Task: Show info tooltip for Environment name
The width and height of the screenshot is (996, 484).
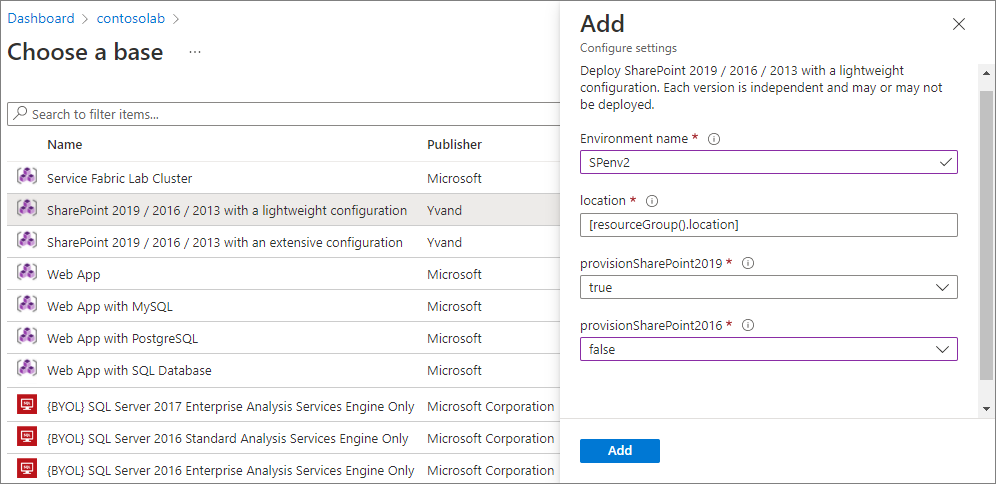Action: point(713,139)
